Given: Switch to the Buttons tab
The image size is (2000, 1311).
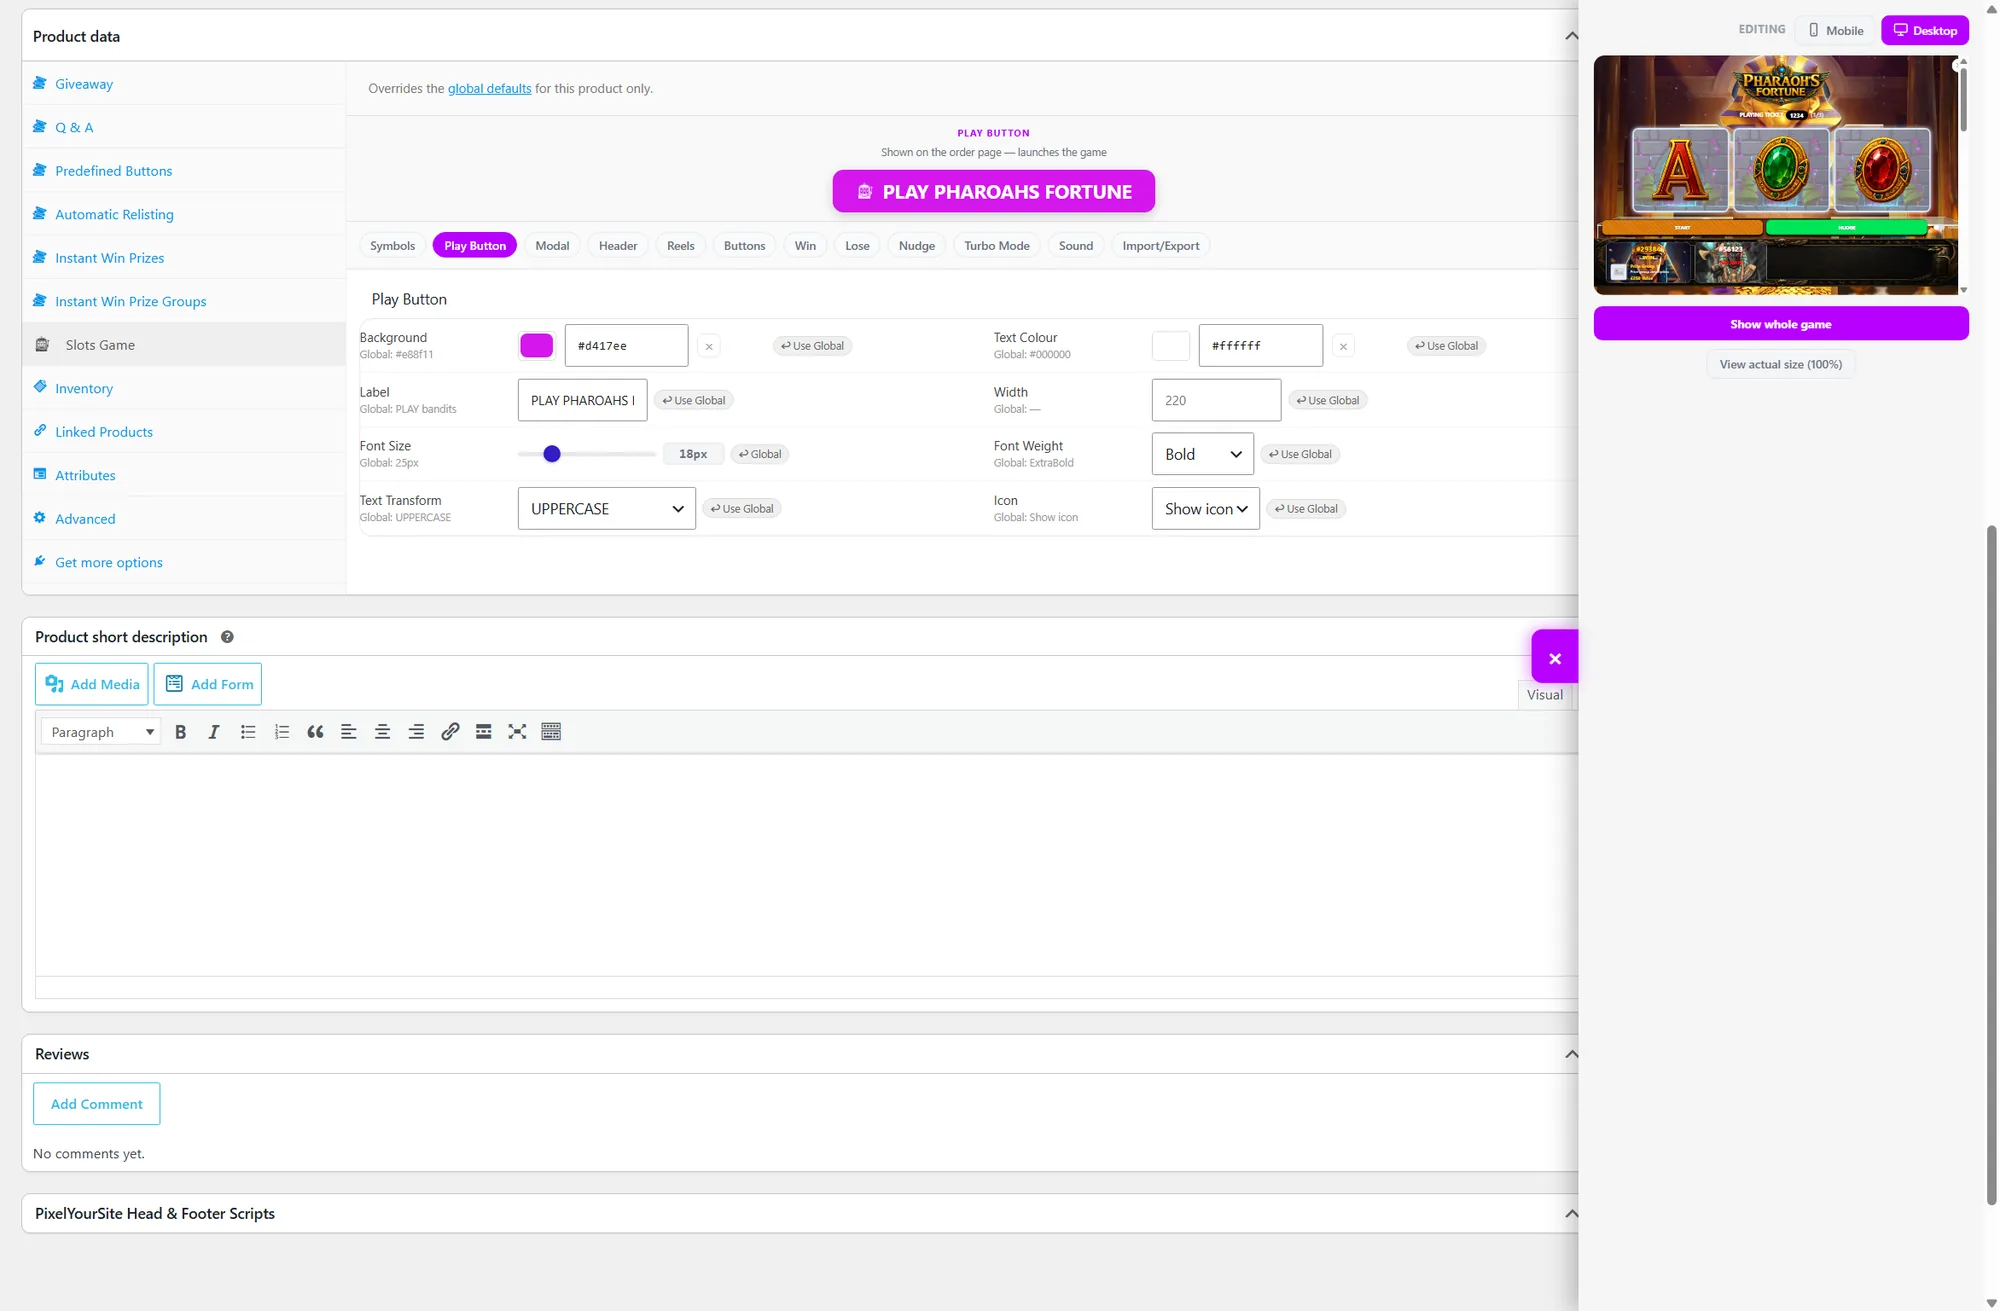Looking at the screenshot, I should coord(744,246).
